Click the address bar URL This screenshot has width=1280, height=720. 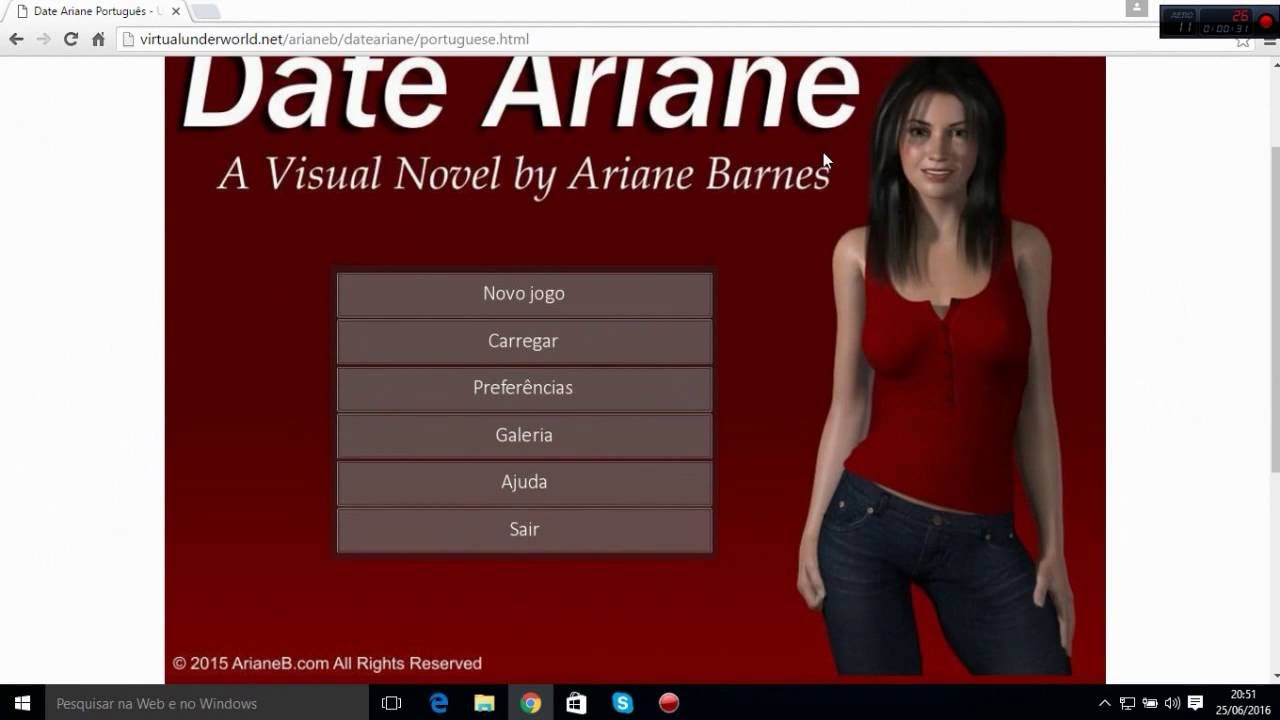click(x=334, y=39)
